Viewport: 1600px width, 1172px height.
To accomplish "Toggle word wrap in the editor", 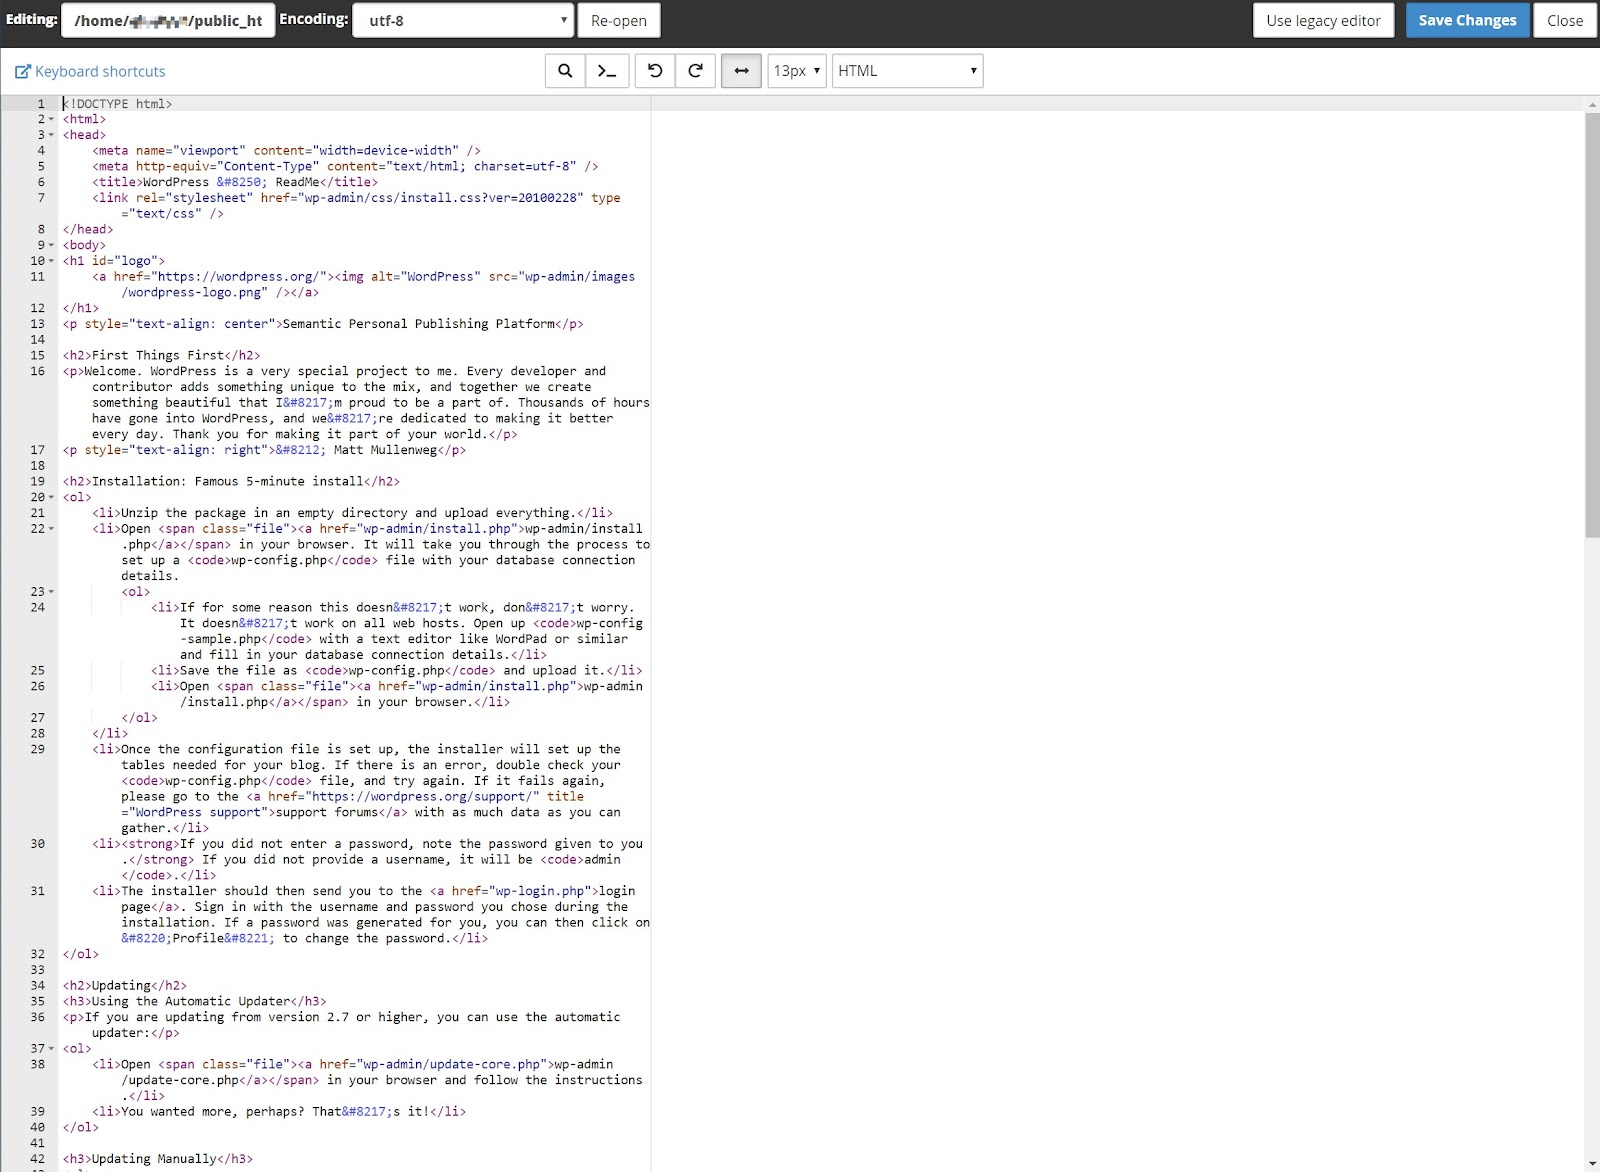I will point(741,71).
